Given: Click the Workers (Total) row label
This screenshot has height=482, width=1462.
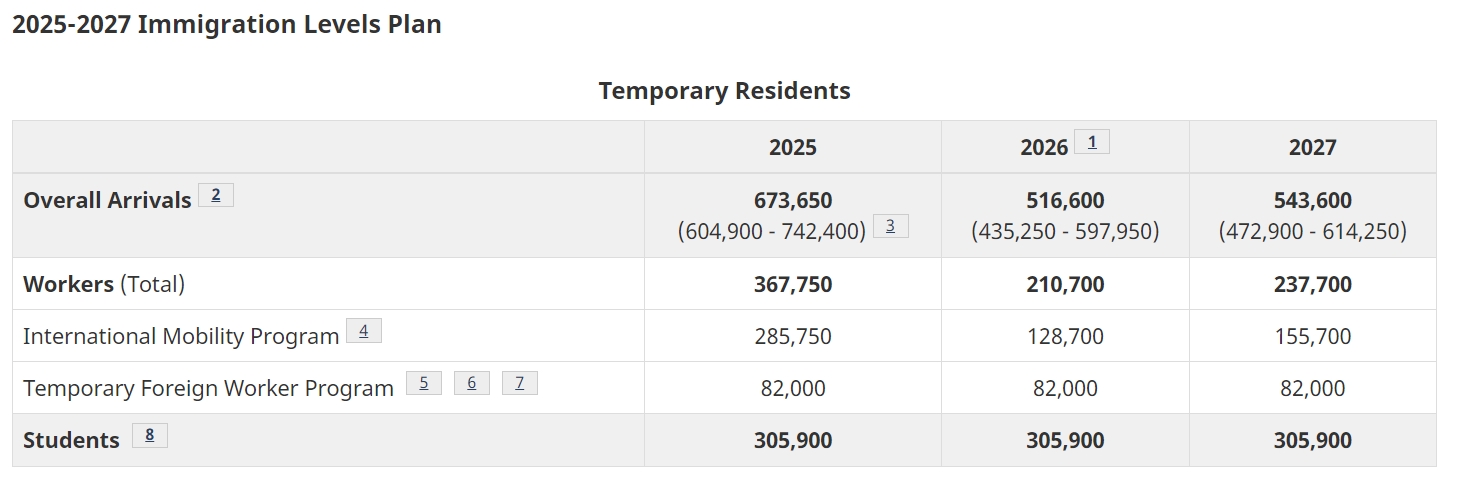Looking at the screenshot, I should click(x=104, y=284).
